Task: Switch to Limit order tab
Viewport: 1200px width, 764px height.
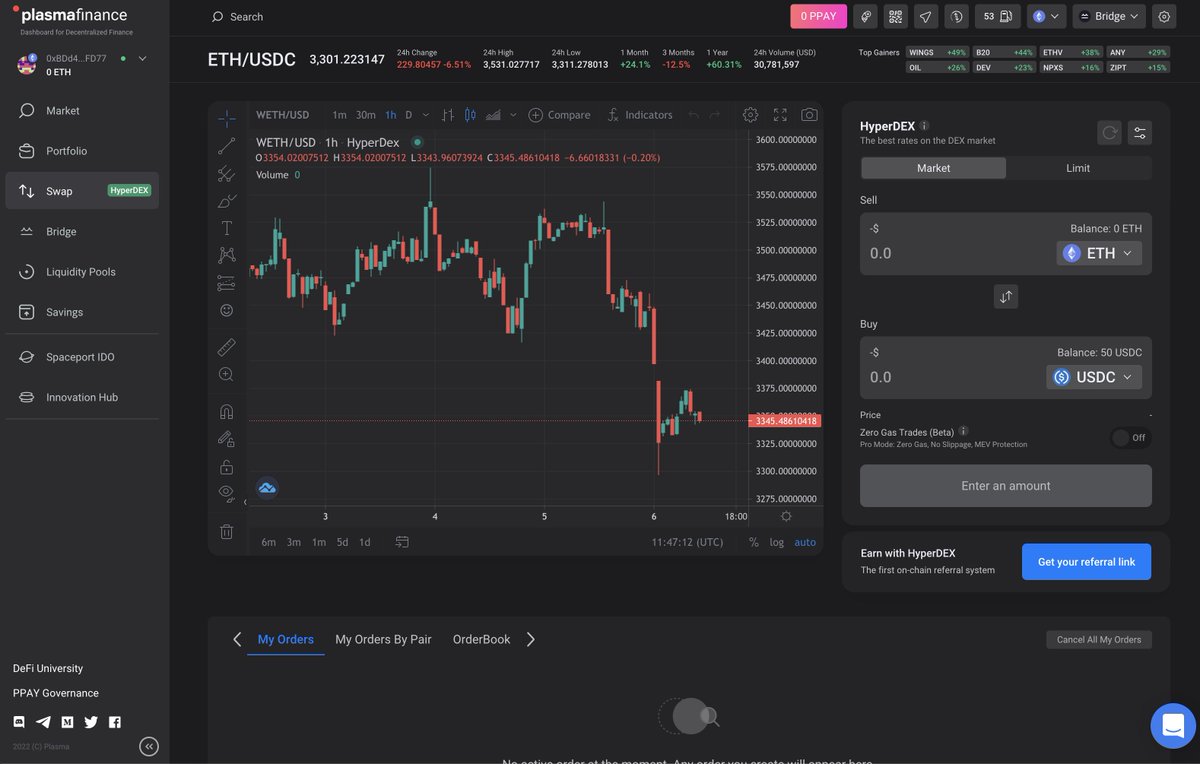Action: pos(1078,168)
